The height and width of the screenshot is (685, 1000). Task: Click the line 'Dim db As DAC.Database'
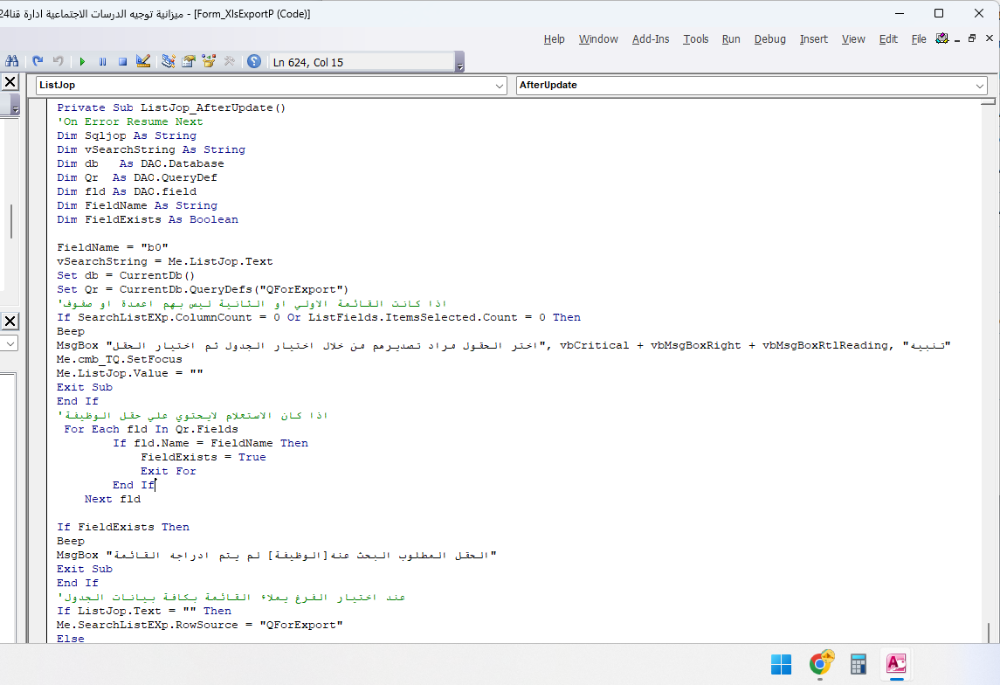click(x=140, y=164)
